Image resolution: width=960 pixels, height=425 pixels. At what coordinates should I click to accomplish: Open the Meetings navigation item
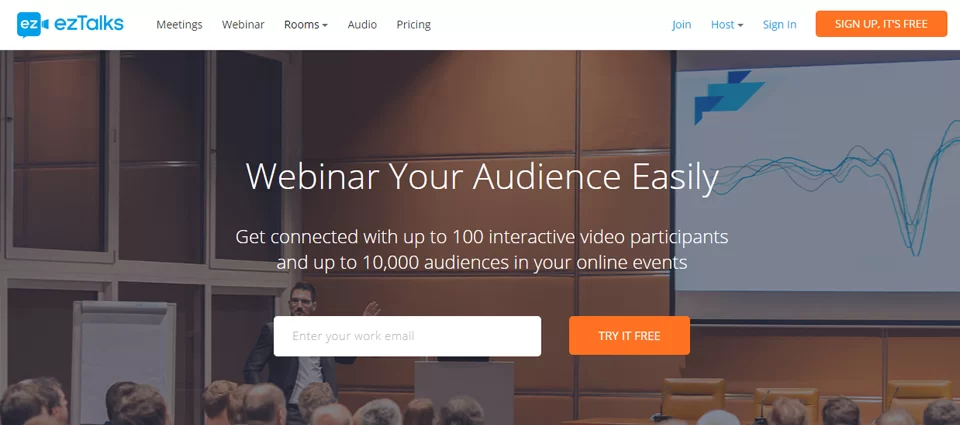pos(179,25)
